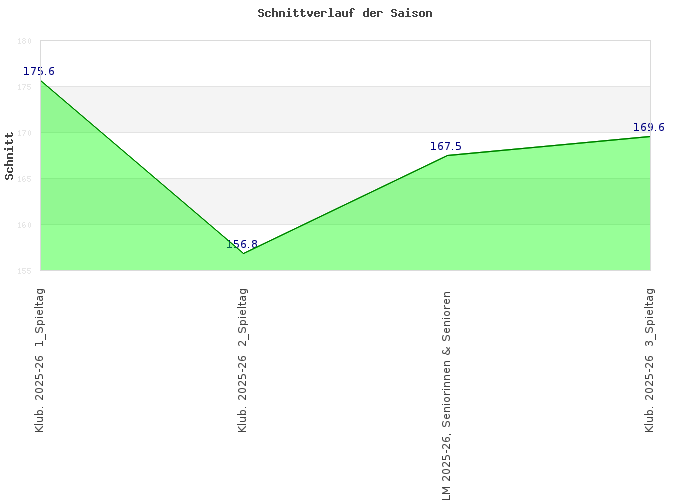Screen dimensions: 690x500
Task: Select the "Schnitt" y-axis label
Action: [x=10, y=156]
